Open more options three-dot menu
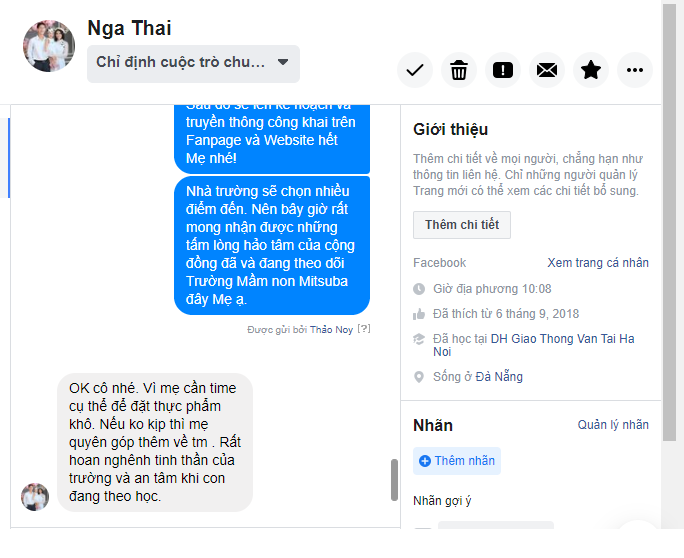Image resolution: width=684 pixels, height=558 pixels. coord(635,70)
